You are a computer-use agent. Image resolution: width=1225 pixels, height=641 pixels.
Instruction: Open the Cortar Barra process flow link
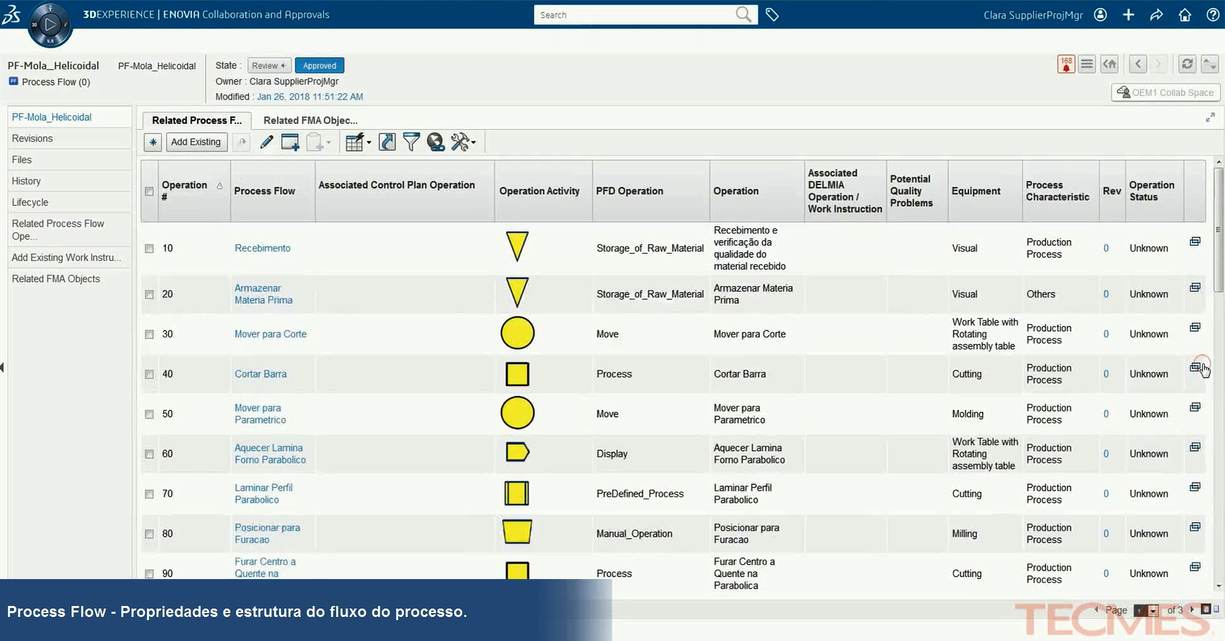click(x=260, y=374)
